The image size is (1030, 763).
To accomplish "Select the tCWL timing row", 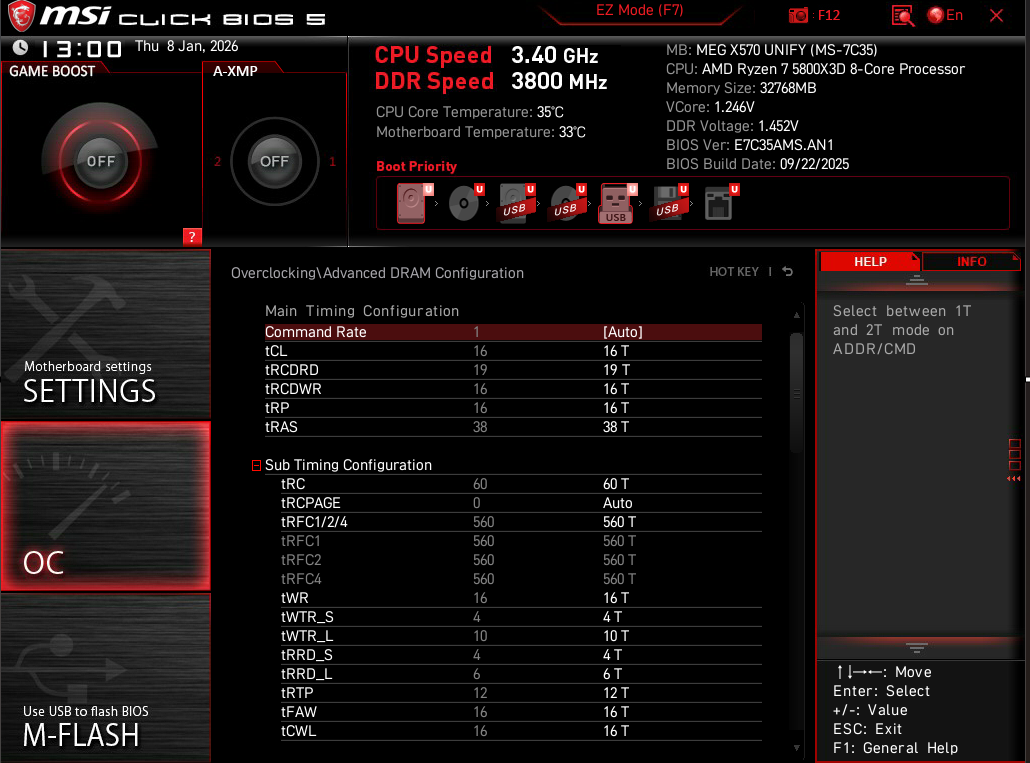I will click(x=521, y=731).
